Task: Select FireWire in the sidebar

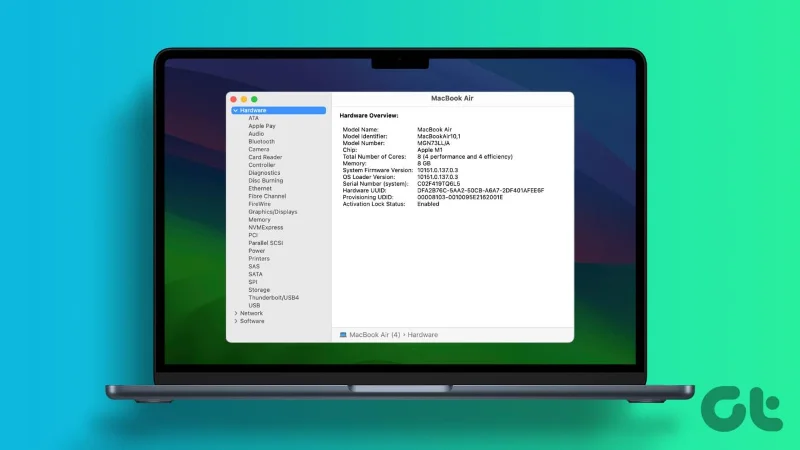Action: click(x=259, y=204)
